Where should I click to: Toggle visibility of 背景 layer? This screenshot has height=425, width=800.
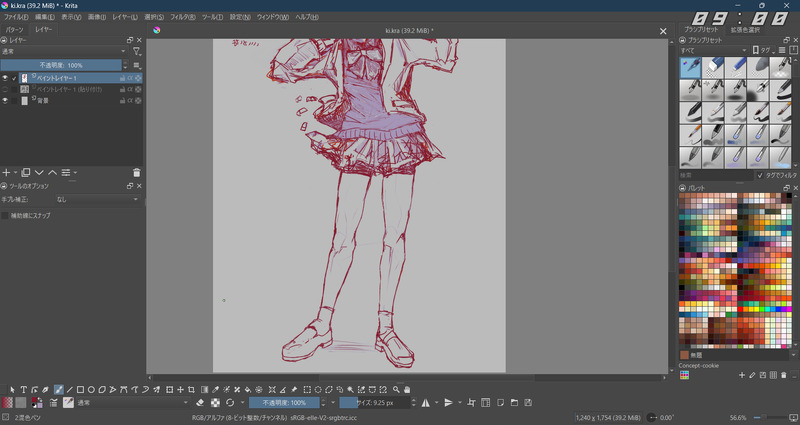5,100
